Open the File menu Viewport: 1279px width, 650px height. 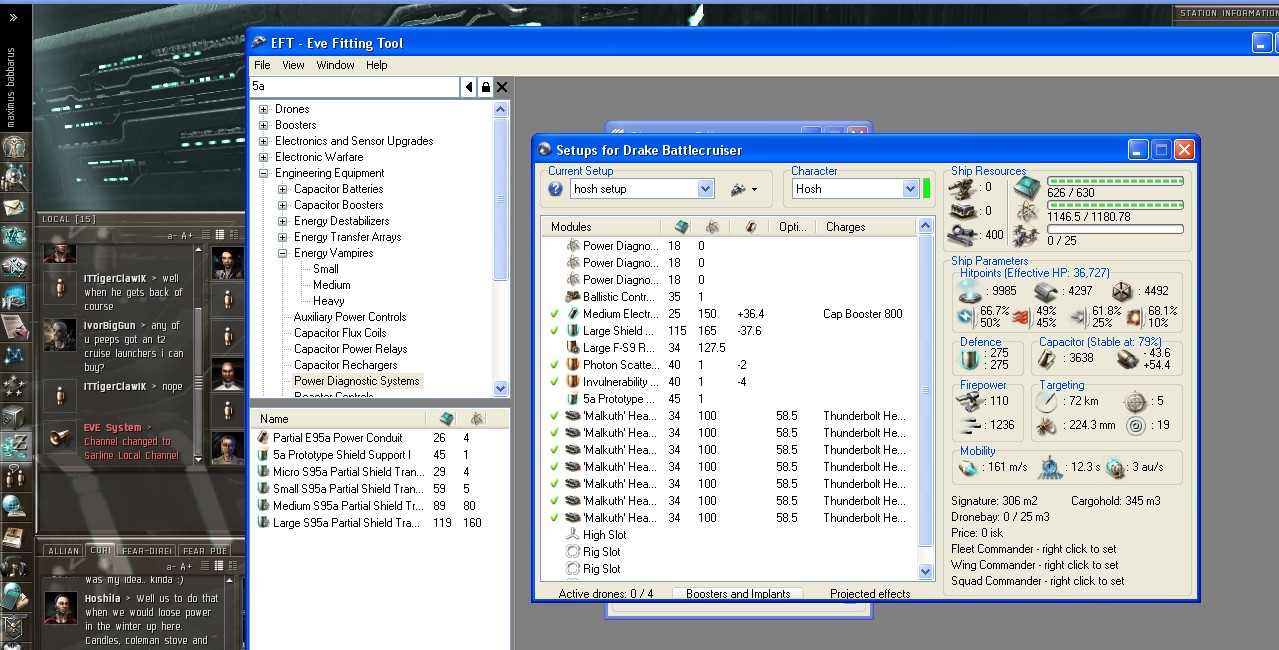coord(261,65)
